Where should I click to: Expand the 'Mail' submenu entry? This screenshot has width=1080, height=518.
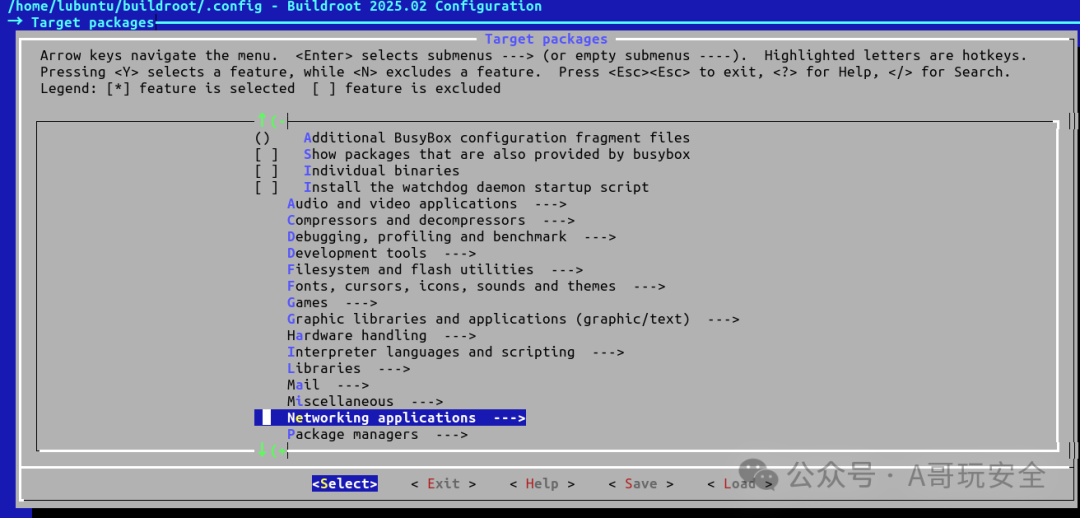[x=328, y=385]
